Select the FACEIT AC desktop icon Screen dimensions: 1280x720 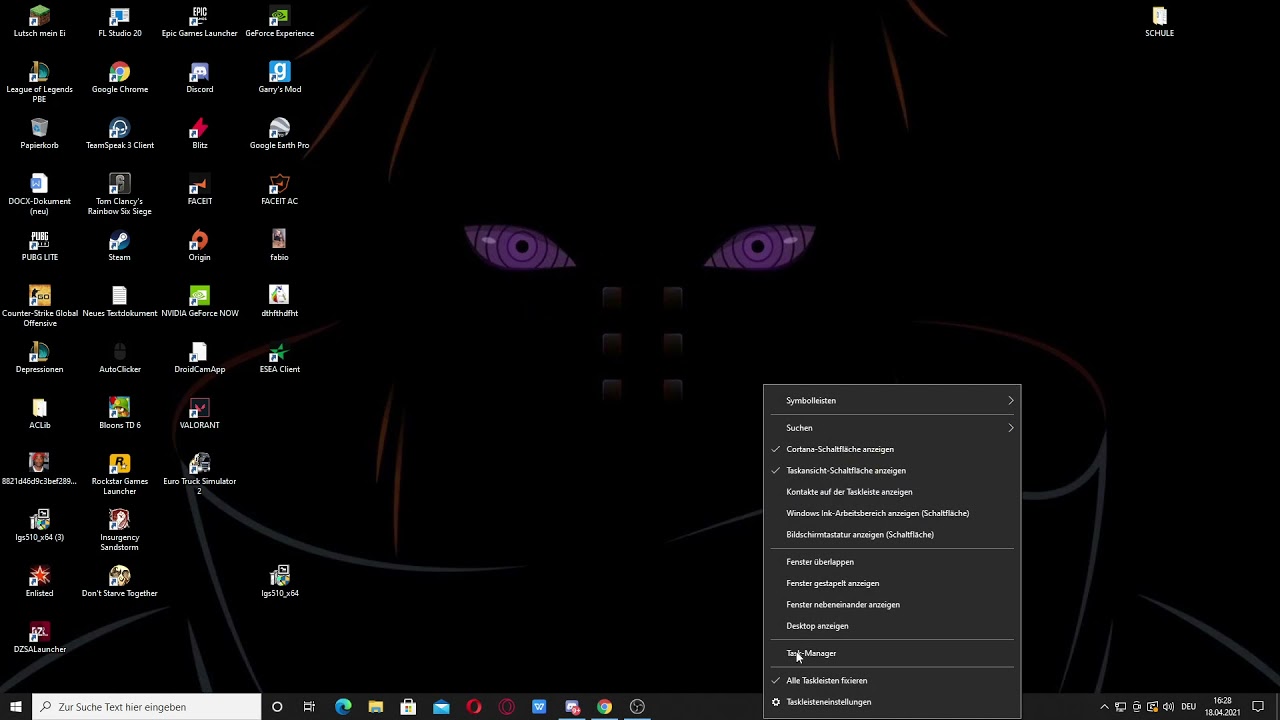[279, 190]
